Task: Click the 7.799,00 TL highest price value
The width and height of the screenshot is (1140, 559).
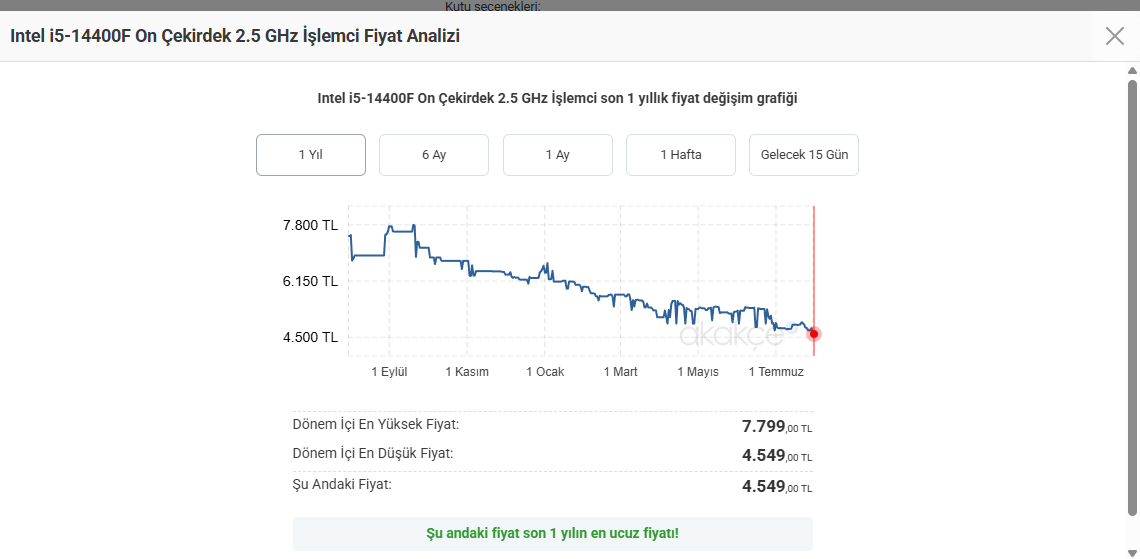Action: click(x=777, y=427)
